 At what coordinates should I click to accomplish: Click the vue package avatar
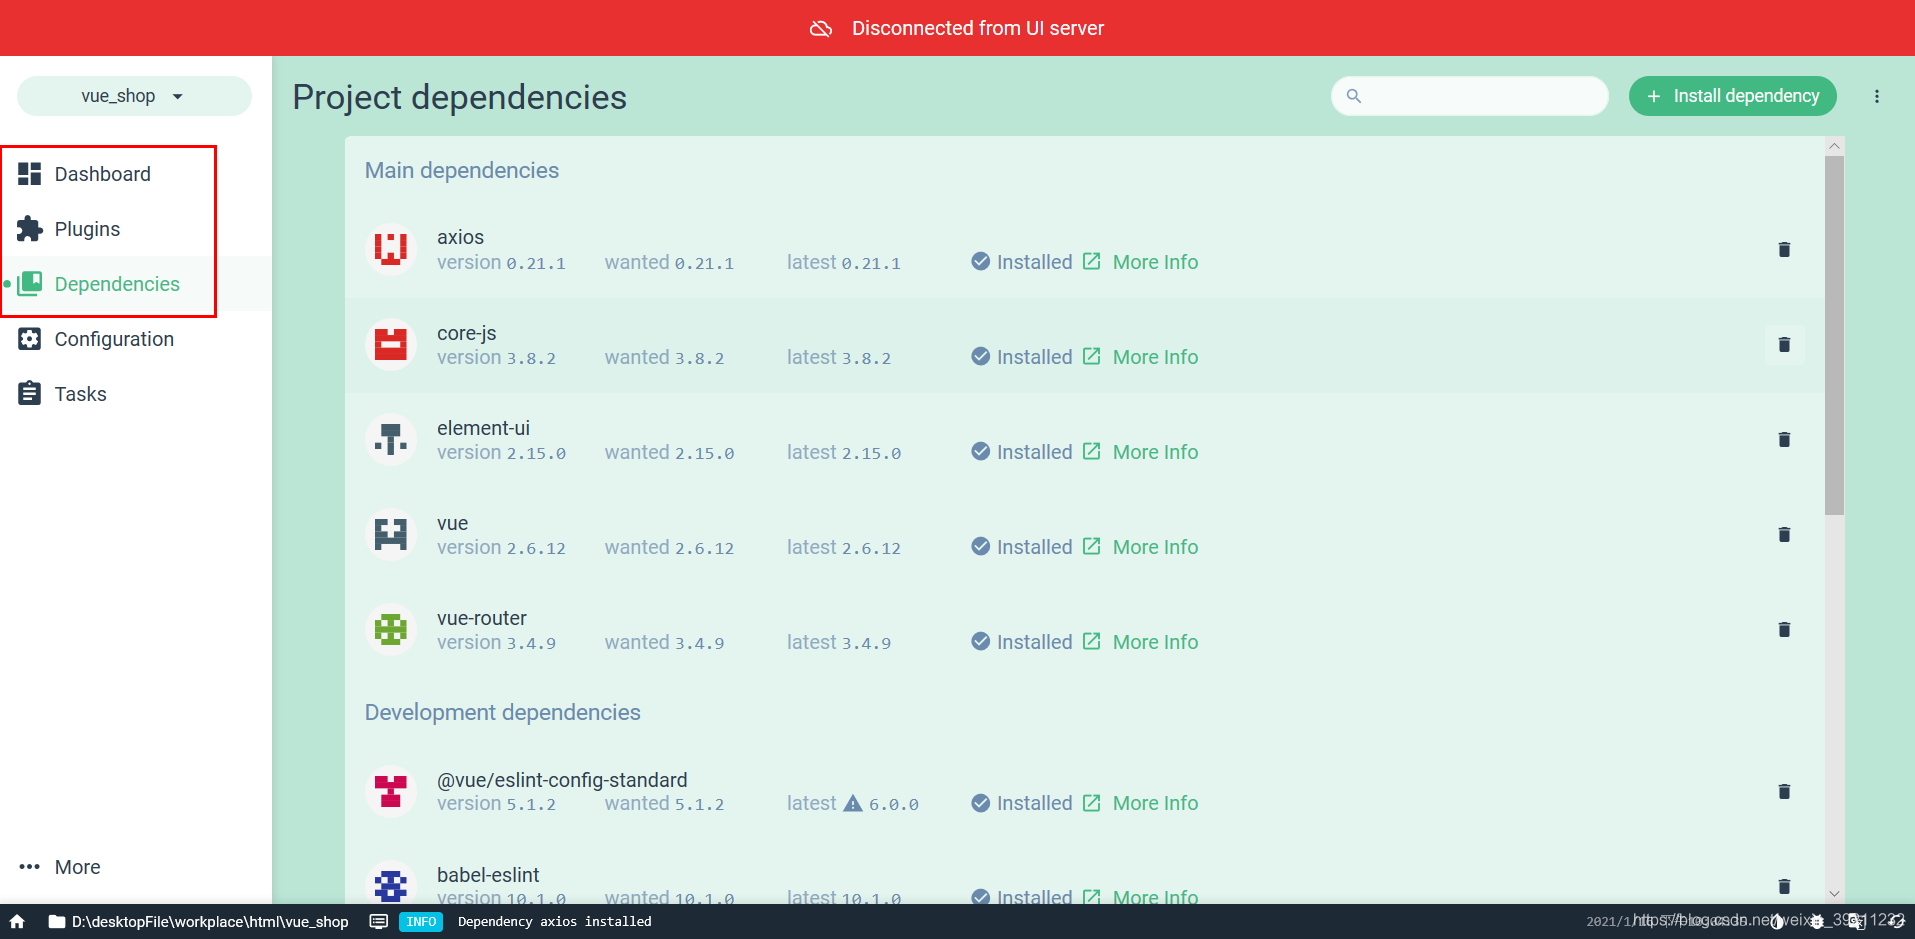tap(391, 534)
